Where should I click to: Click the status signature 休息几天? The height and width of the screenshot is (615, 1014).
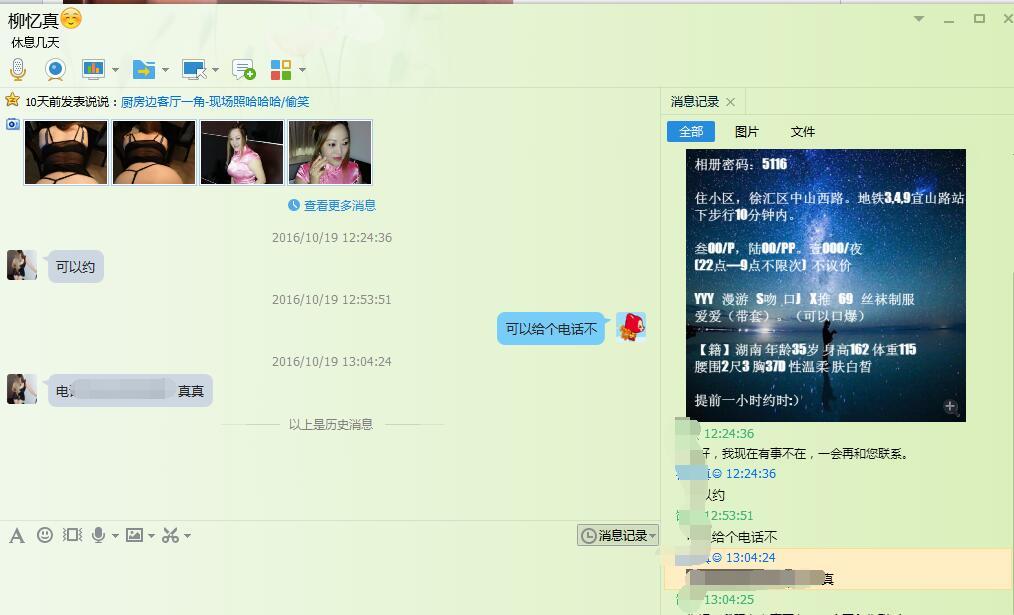(x=35, y=43)
